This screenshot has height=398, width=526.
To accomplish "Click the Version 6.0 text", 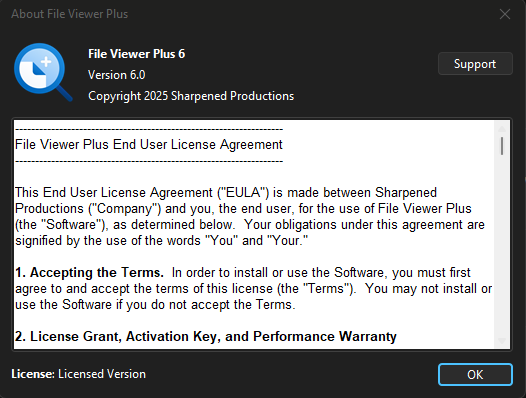I will tap(116, 75).
